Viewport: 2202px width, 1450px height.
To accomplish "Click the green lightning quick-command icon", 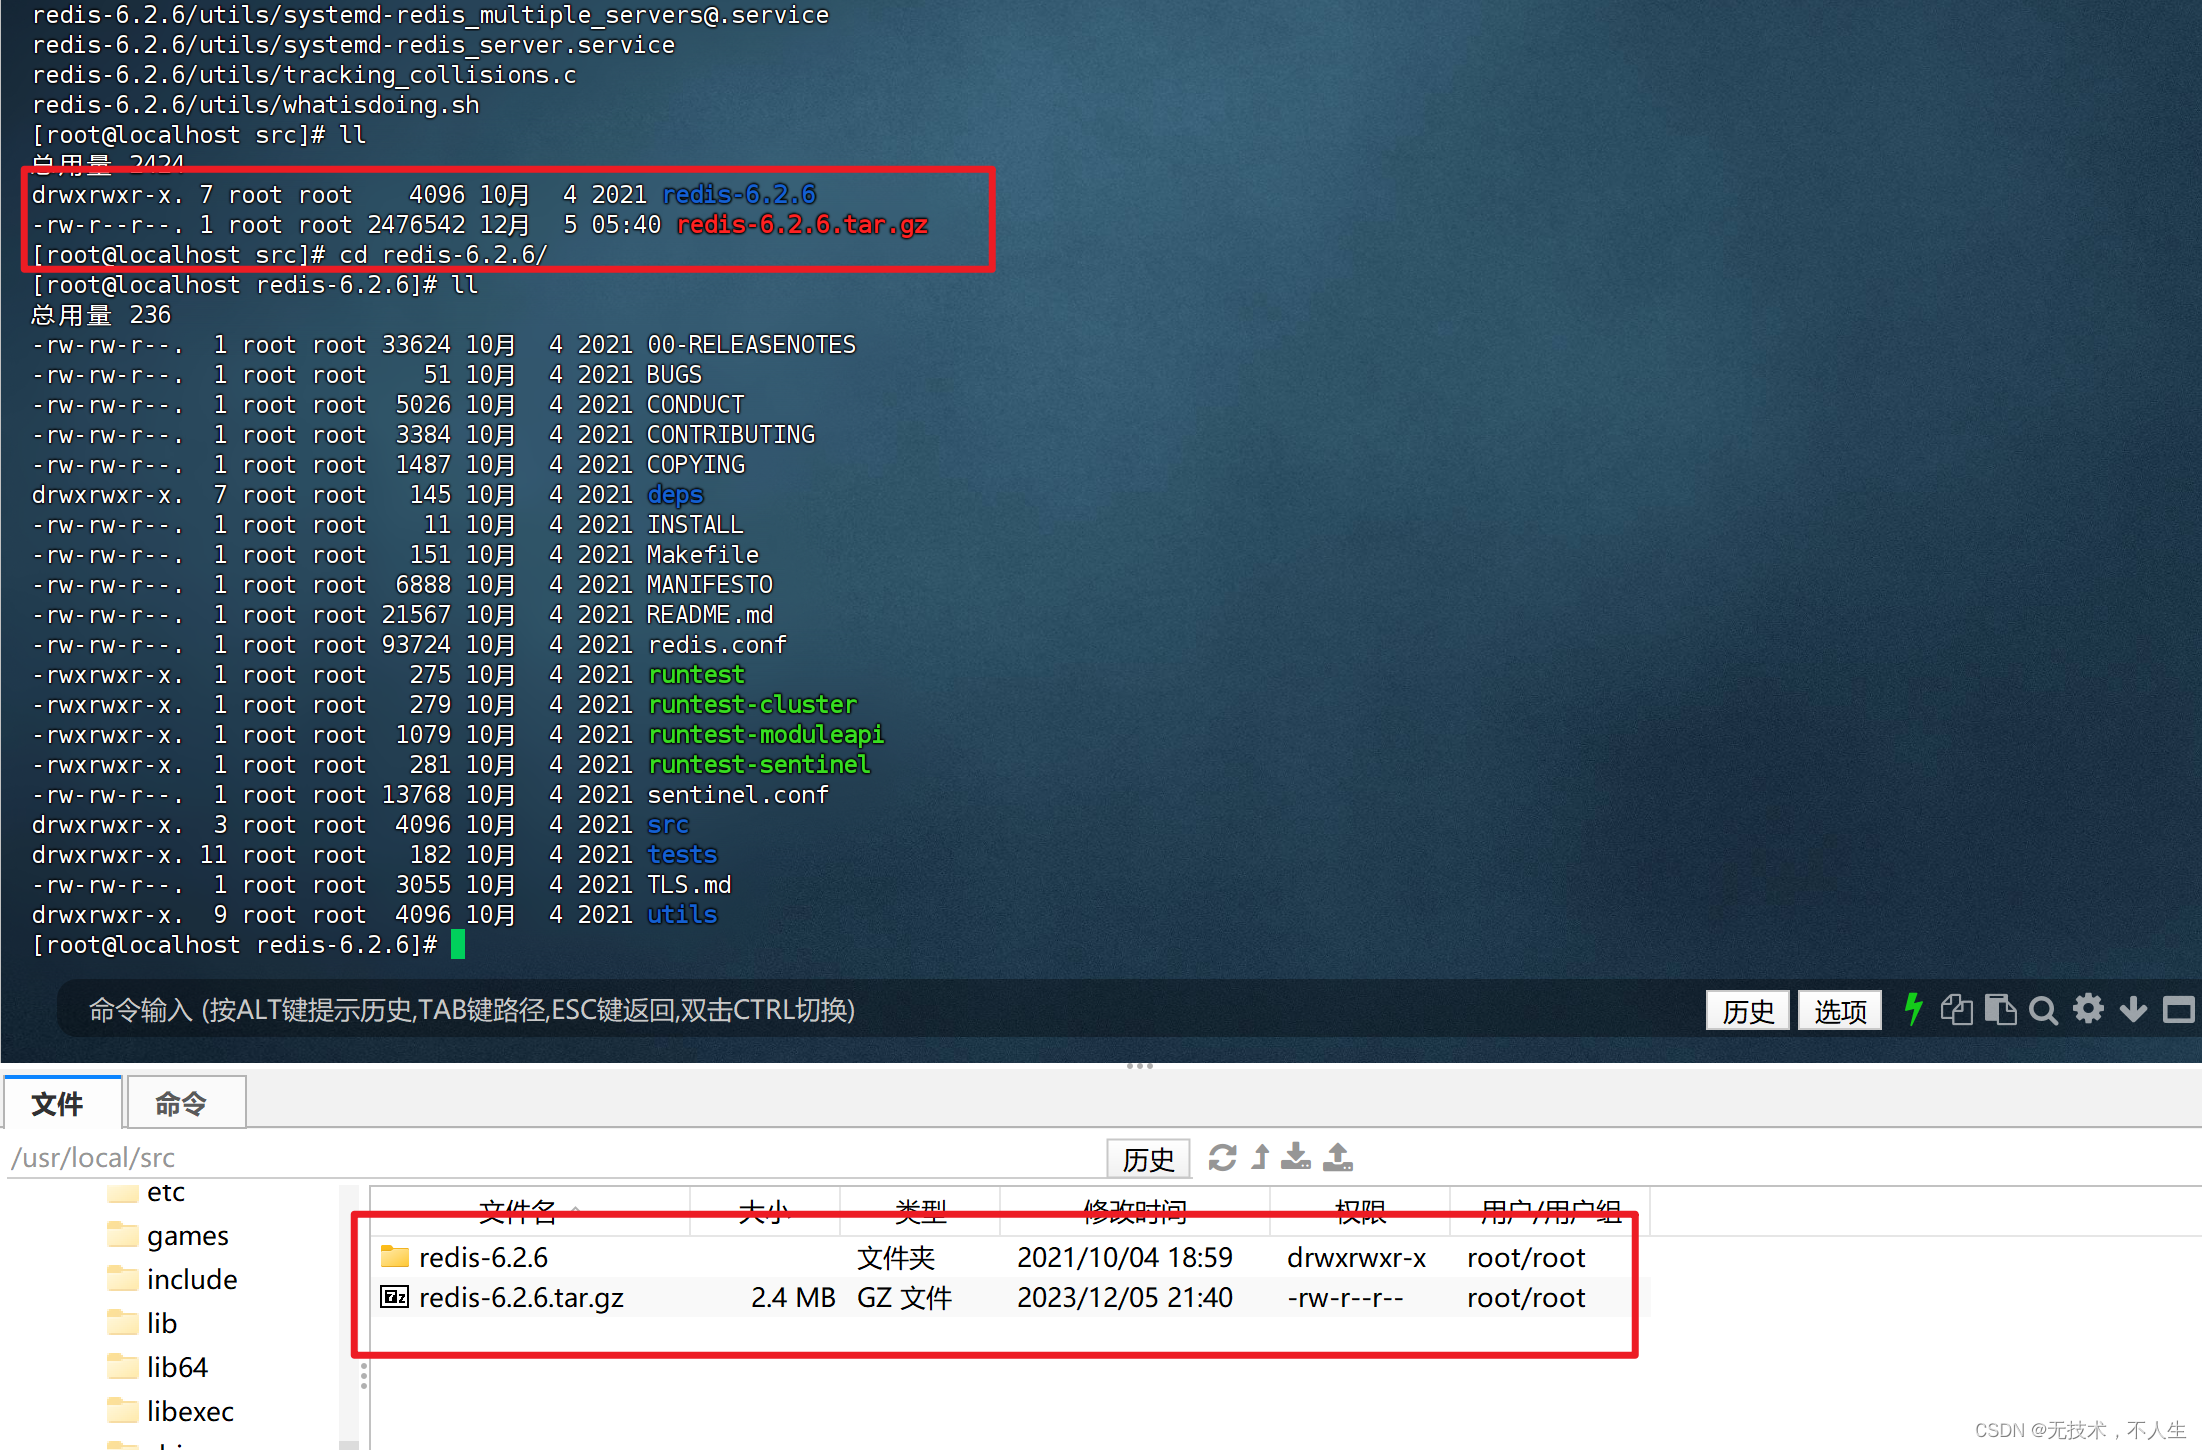I will 1913,1010.
